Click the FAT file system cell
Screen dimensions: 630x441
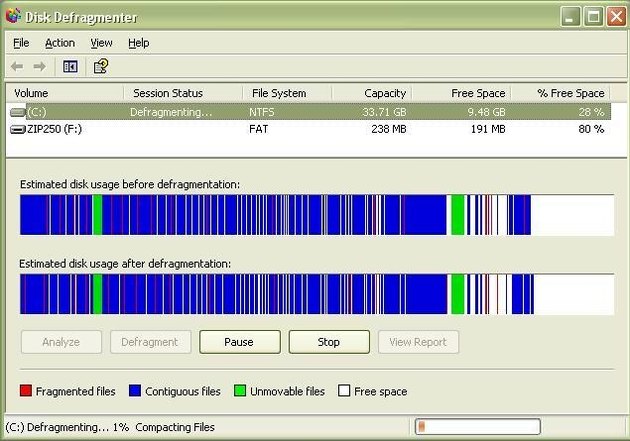(258, 129)
